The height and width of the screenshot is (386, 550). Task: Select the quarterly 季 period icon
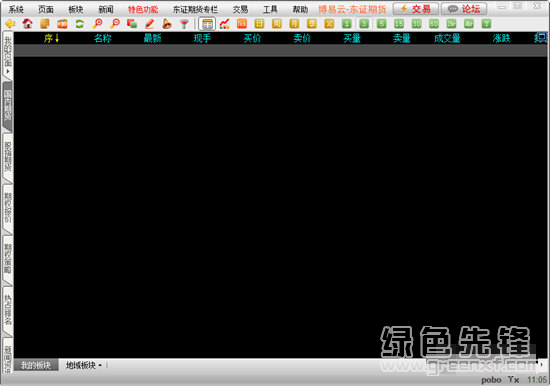(311, 24)
